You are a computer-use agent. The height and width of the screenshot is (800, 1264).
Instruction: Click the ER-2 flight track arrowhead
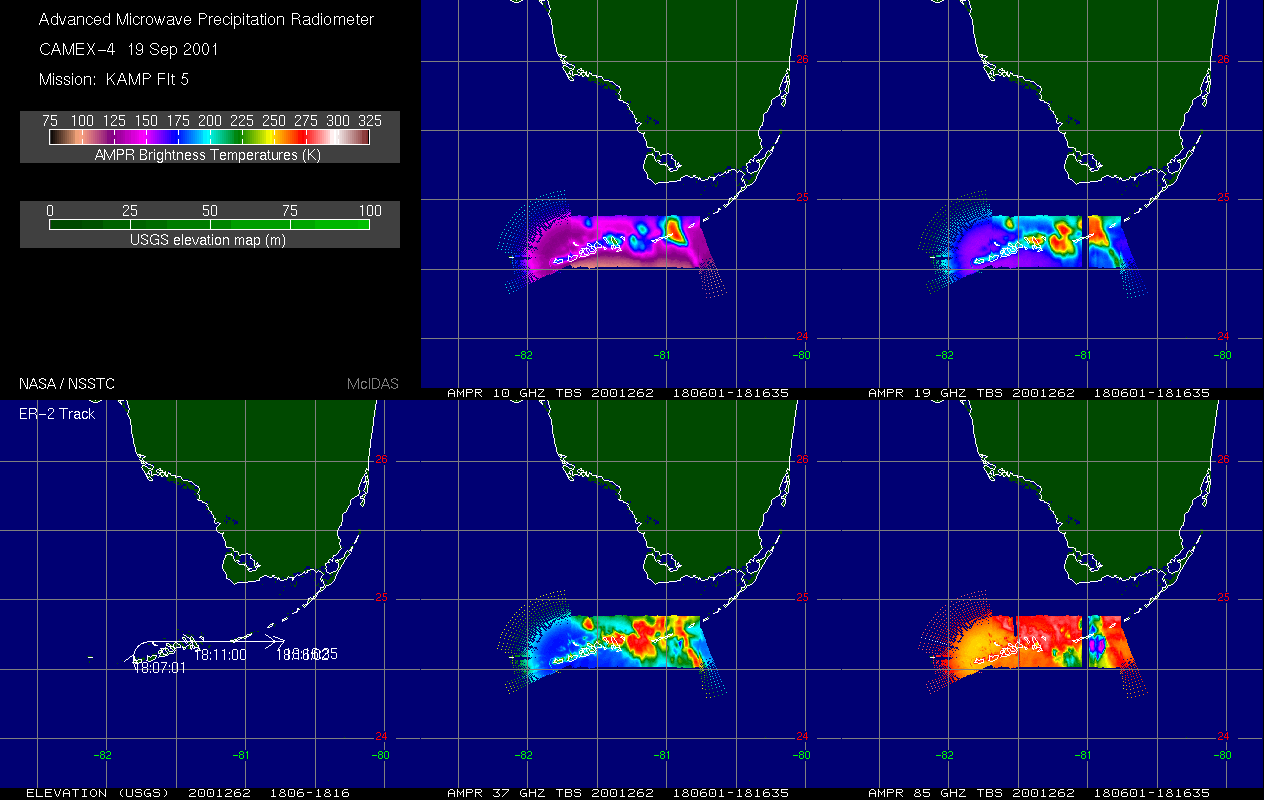pyautogui.click(x=280, y=640)
